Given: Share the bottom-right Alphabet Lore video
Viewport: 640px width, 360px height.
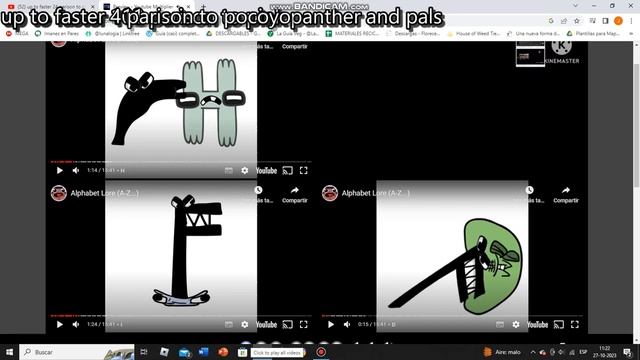Looking at the screenshot, I should (x=566, y=195).
